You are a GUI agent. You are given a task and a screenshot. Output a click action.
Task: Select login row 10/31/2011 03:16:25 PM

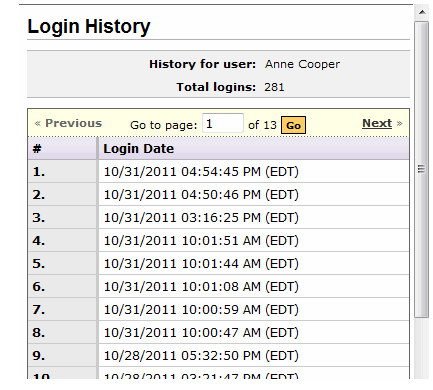219,218
